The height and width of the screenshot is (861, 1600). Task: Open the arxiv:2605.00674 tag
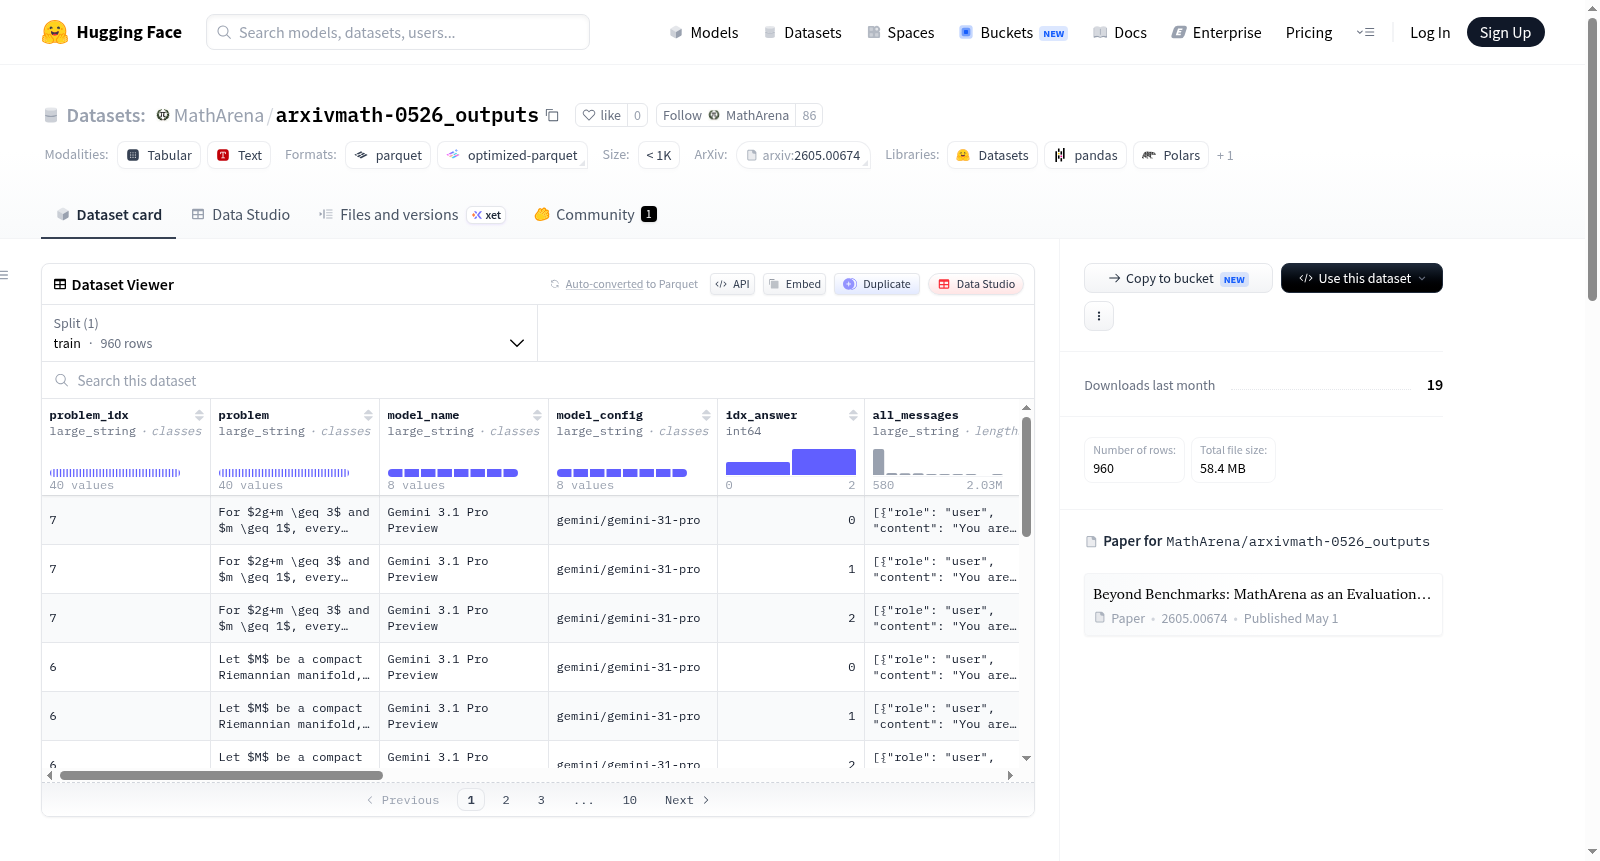click(803, 155)
